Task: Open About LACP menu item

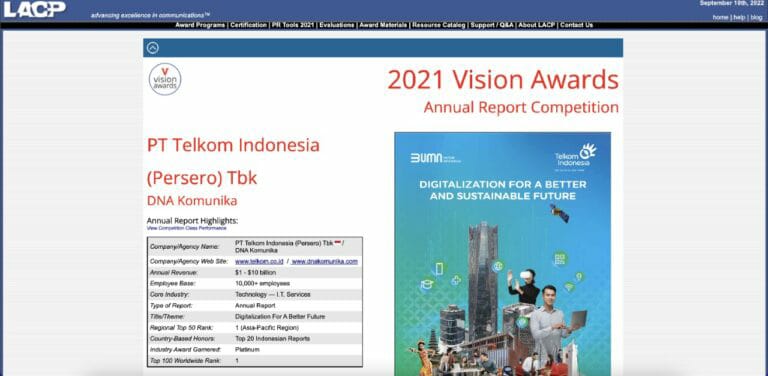Action: point(536,25)
